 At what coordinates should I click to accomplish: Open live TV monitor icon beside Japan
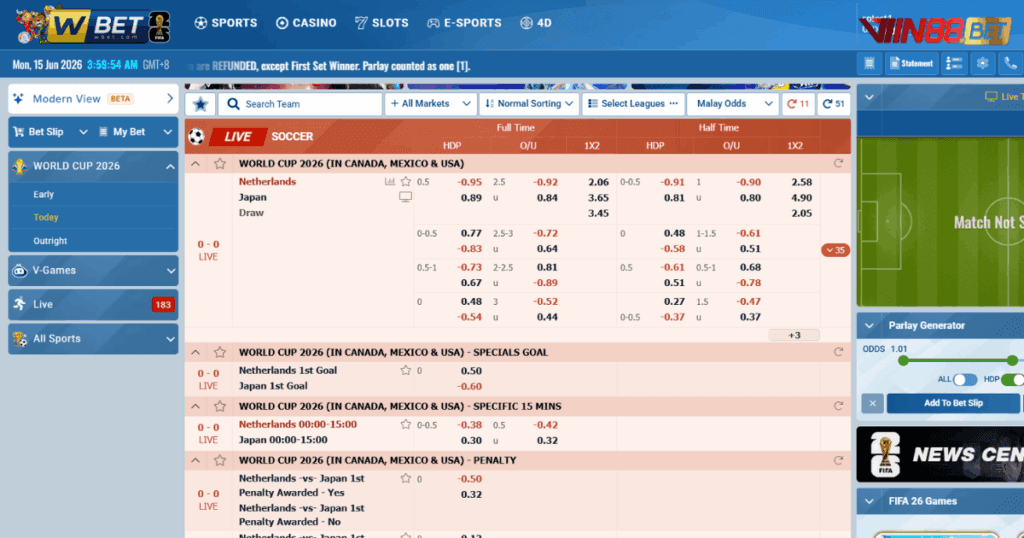(x=406, y=197)
